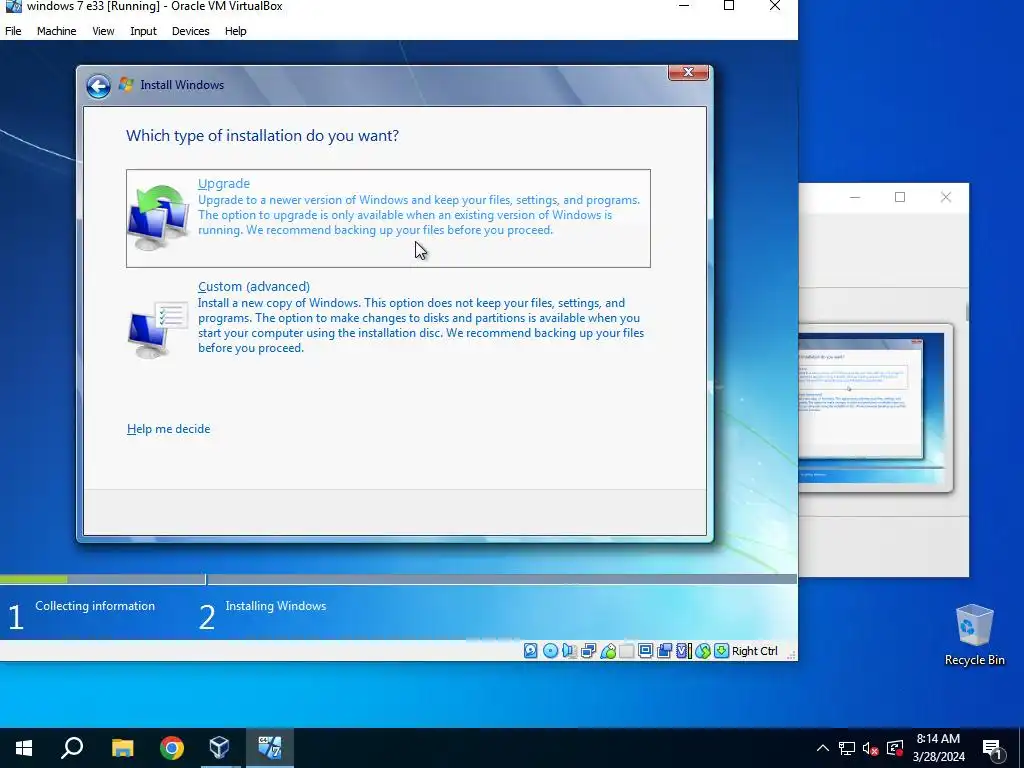The image size is (1024, 768).
Task: Open the Help me decide link
Action: tap(168, 429)
